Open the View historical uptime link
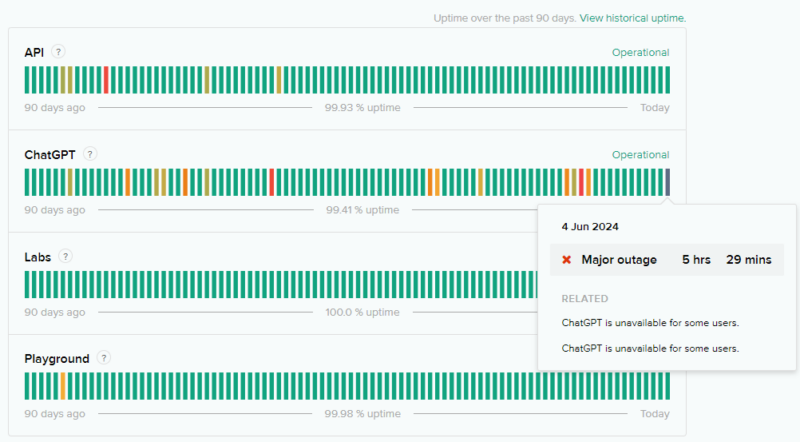The width and height of the screenshot is (800, 442). tap(633, 18)
